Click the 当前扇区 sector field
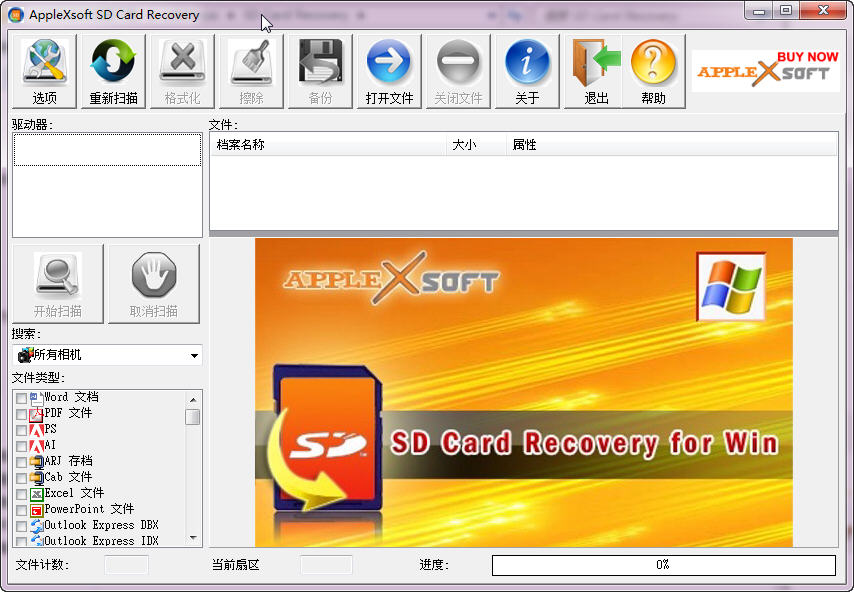Image resolution: width=854 pixels, height=592 pixels. (x=326, y=565)
